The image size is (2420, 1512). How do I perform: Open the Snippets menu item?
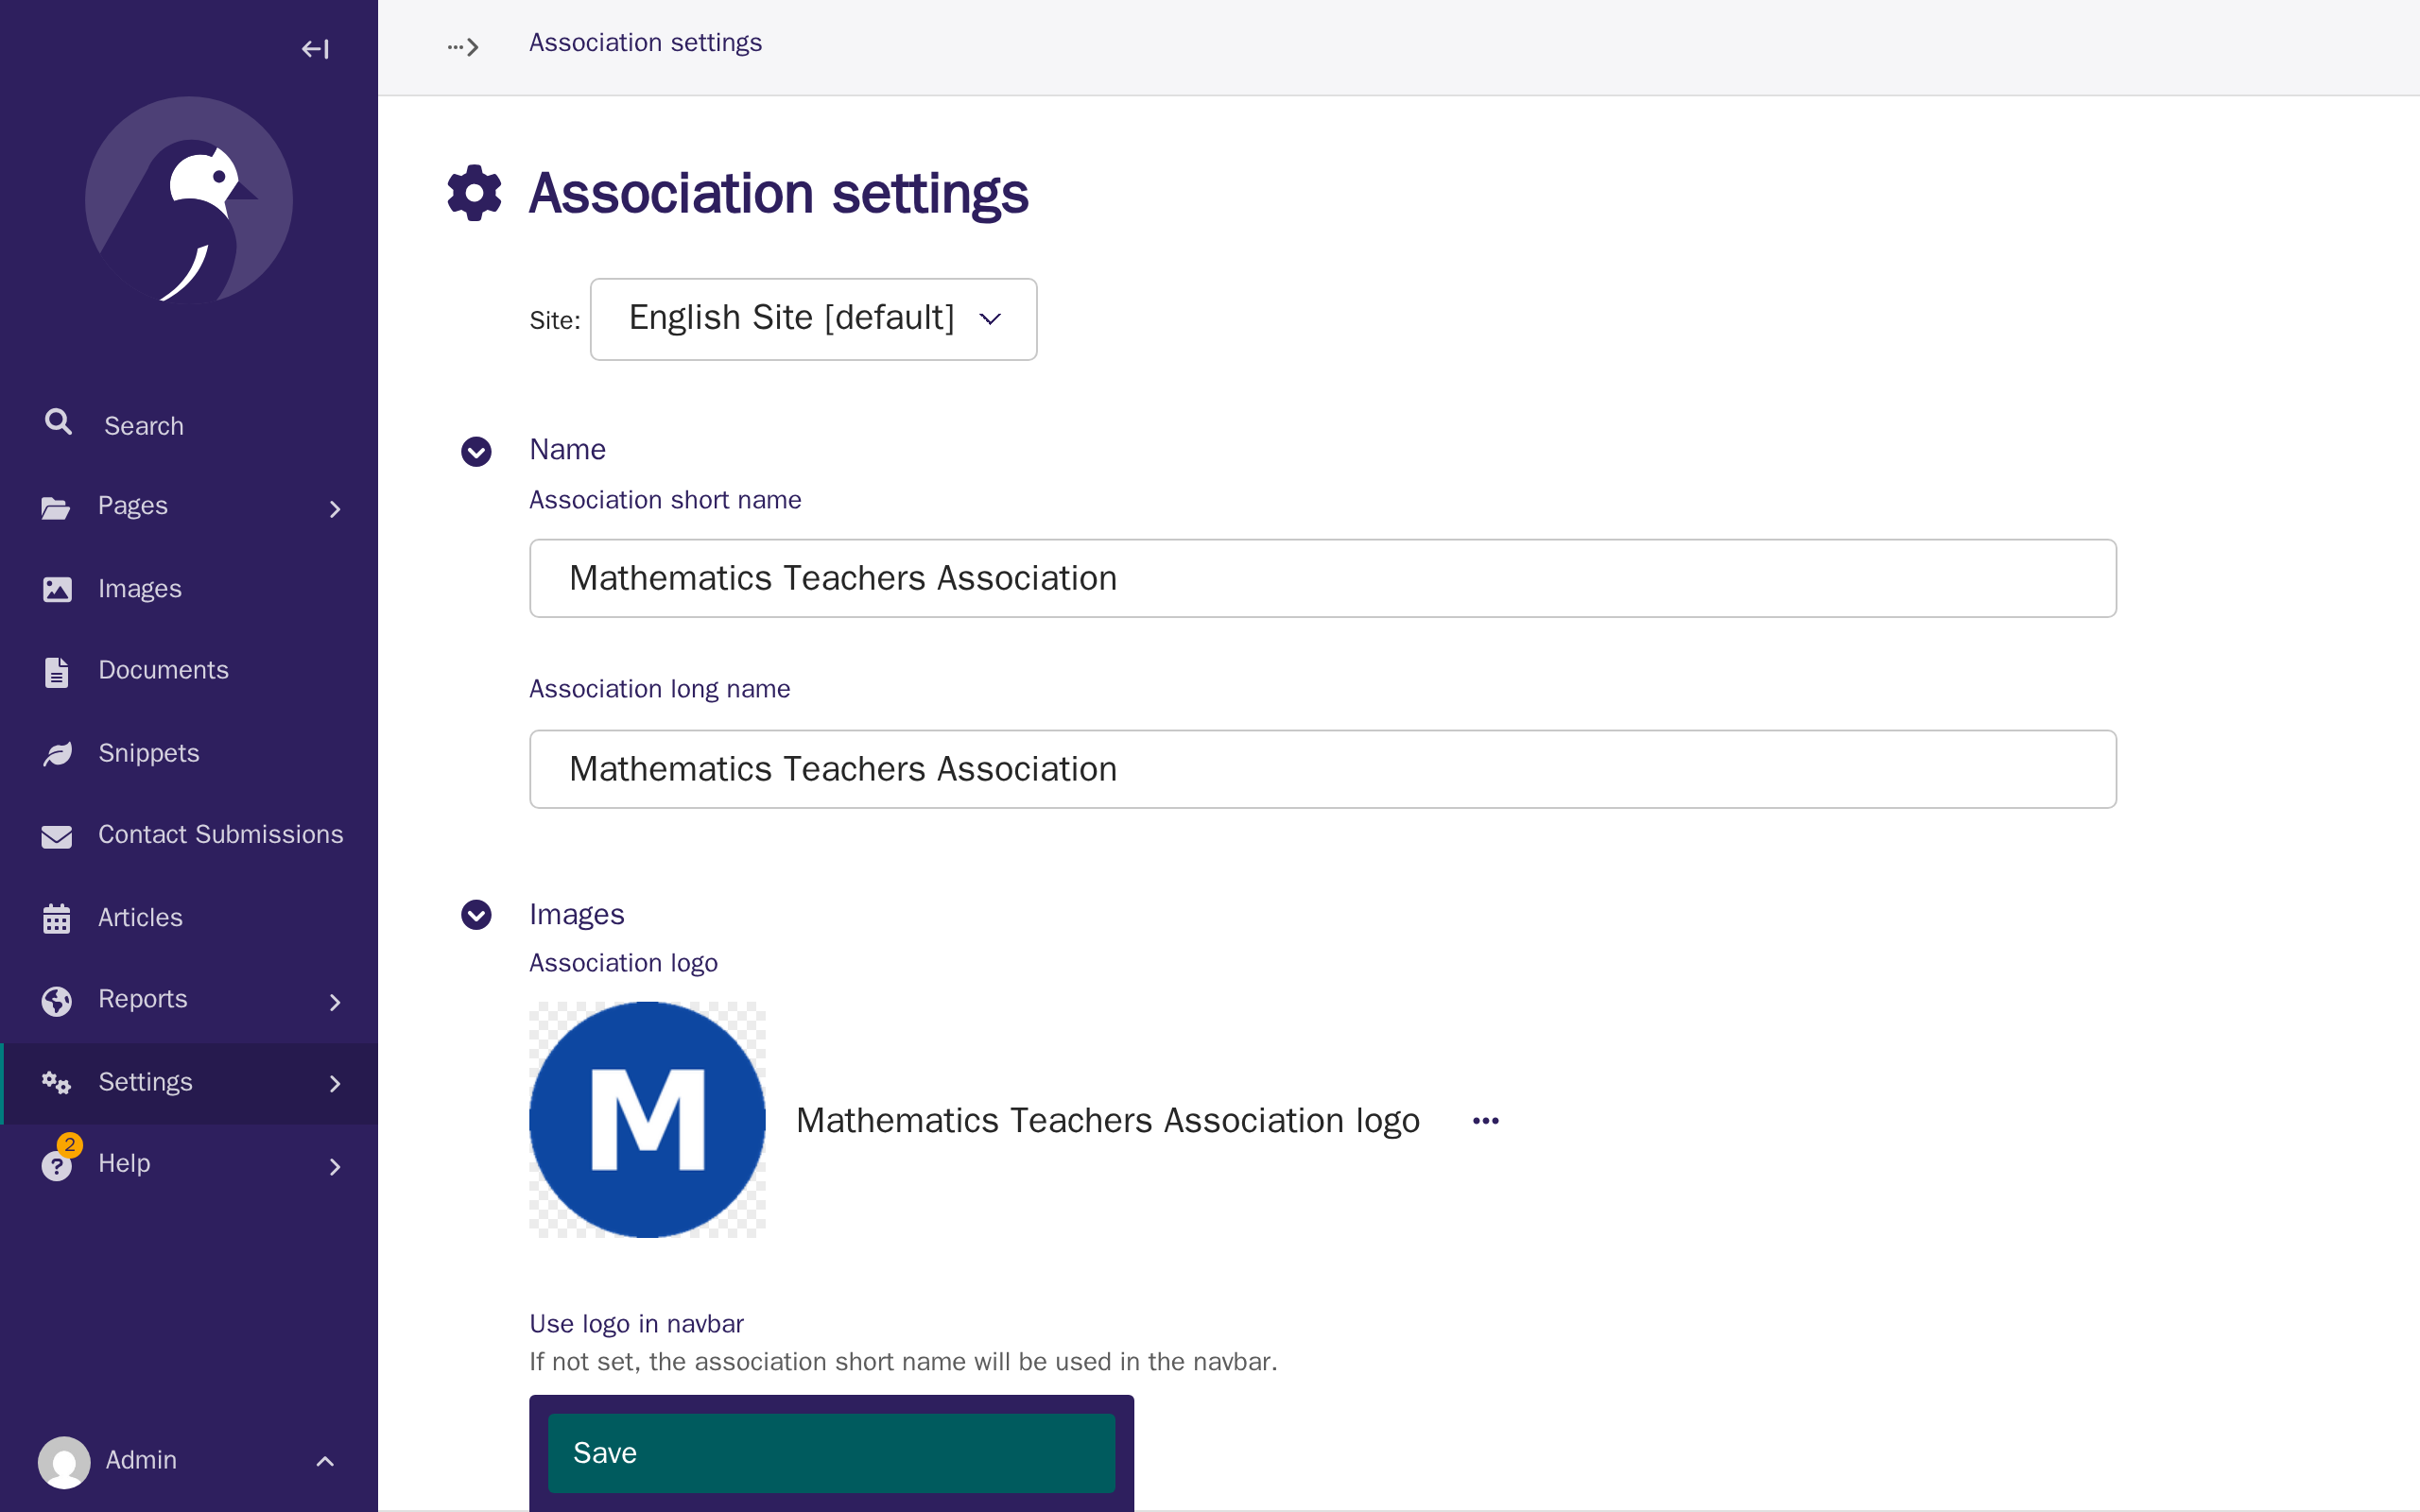tap(189, 753)
